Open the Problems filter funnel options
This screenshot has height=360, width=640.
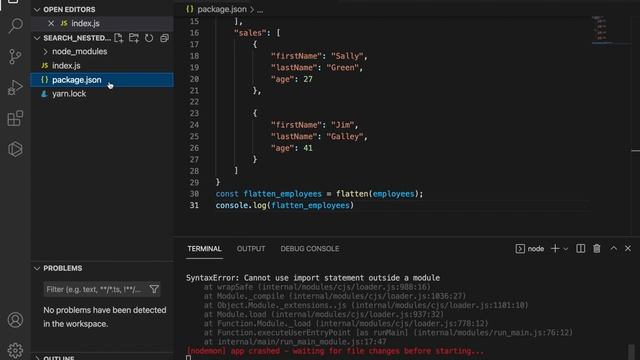point(154,289)
